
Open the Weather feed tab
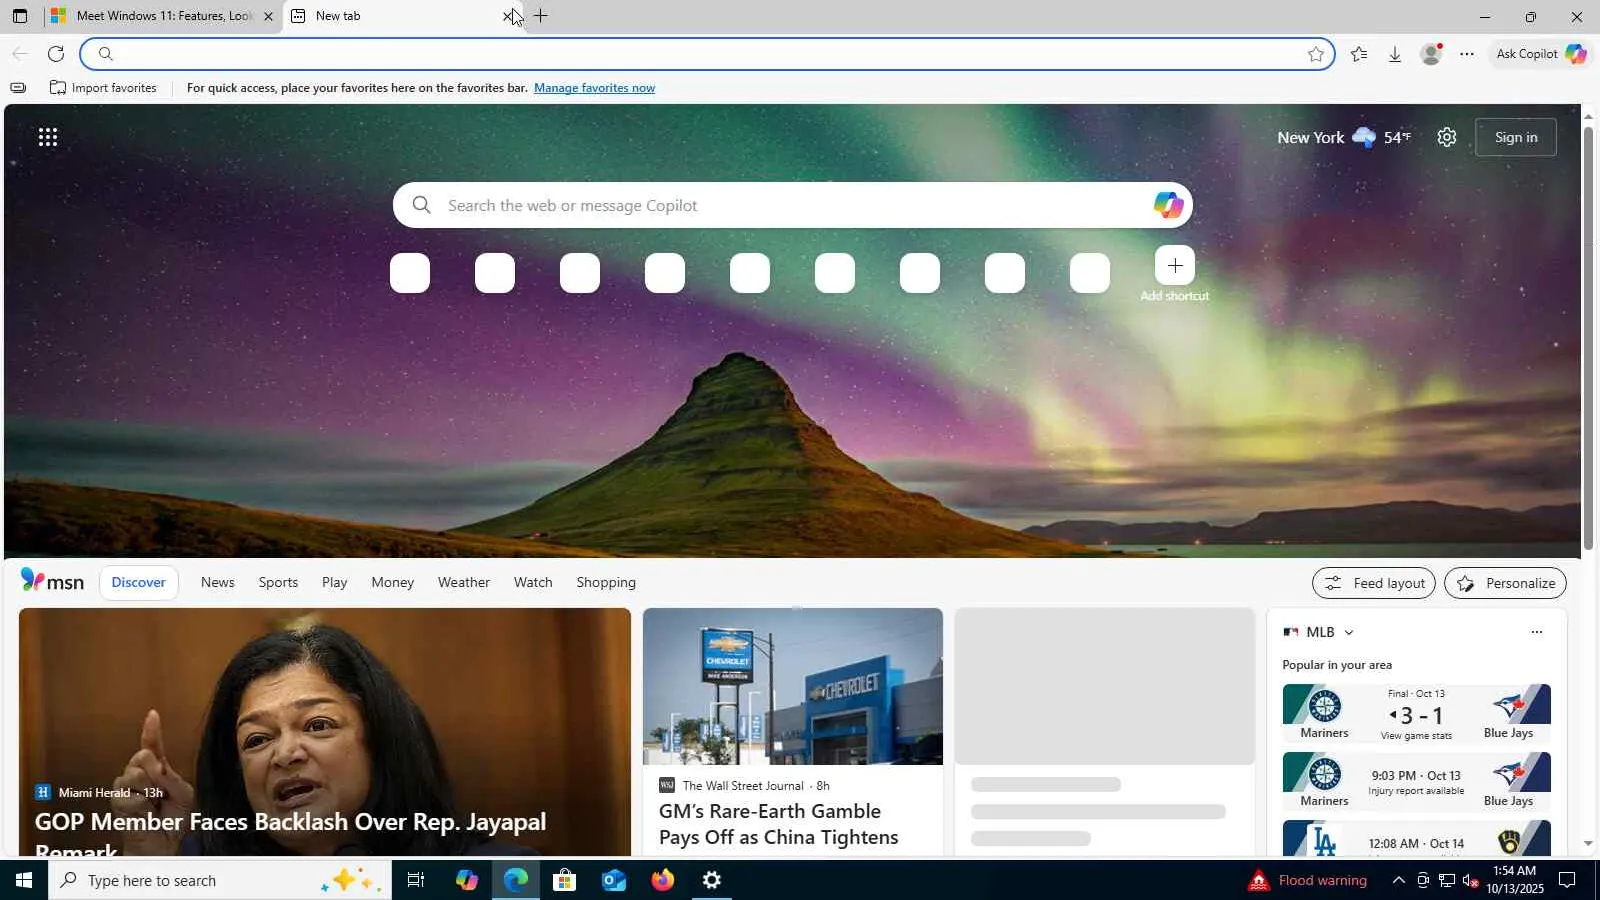tap(464, 582)
